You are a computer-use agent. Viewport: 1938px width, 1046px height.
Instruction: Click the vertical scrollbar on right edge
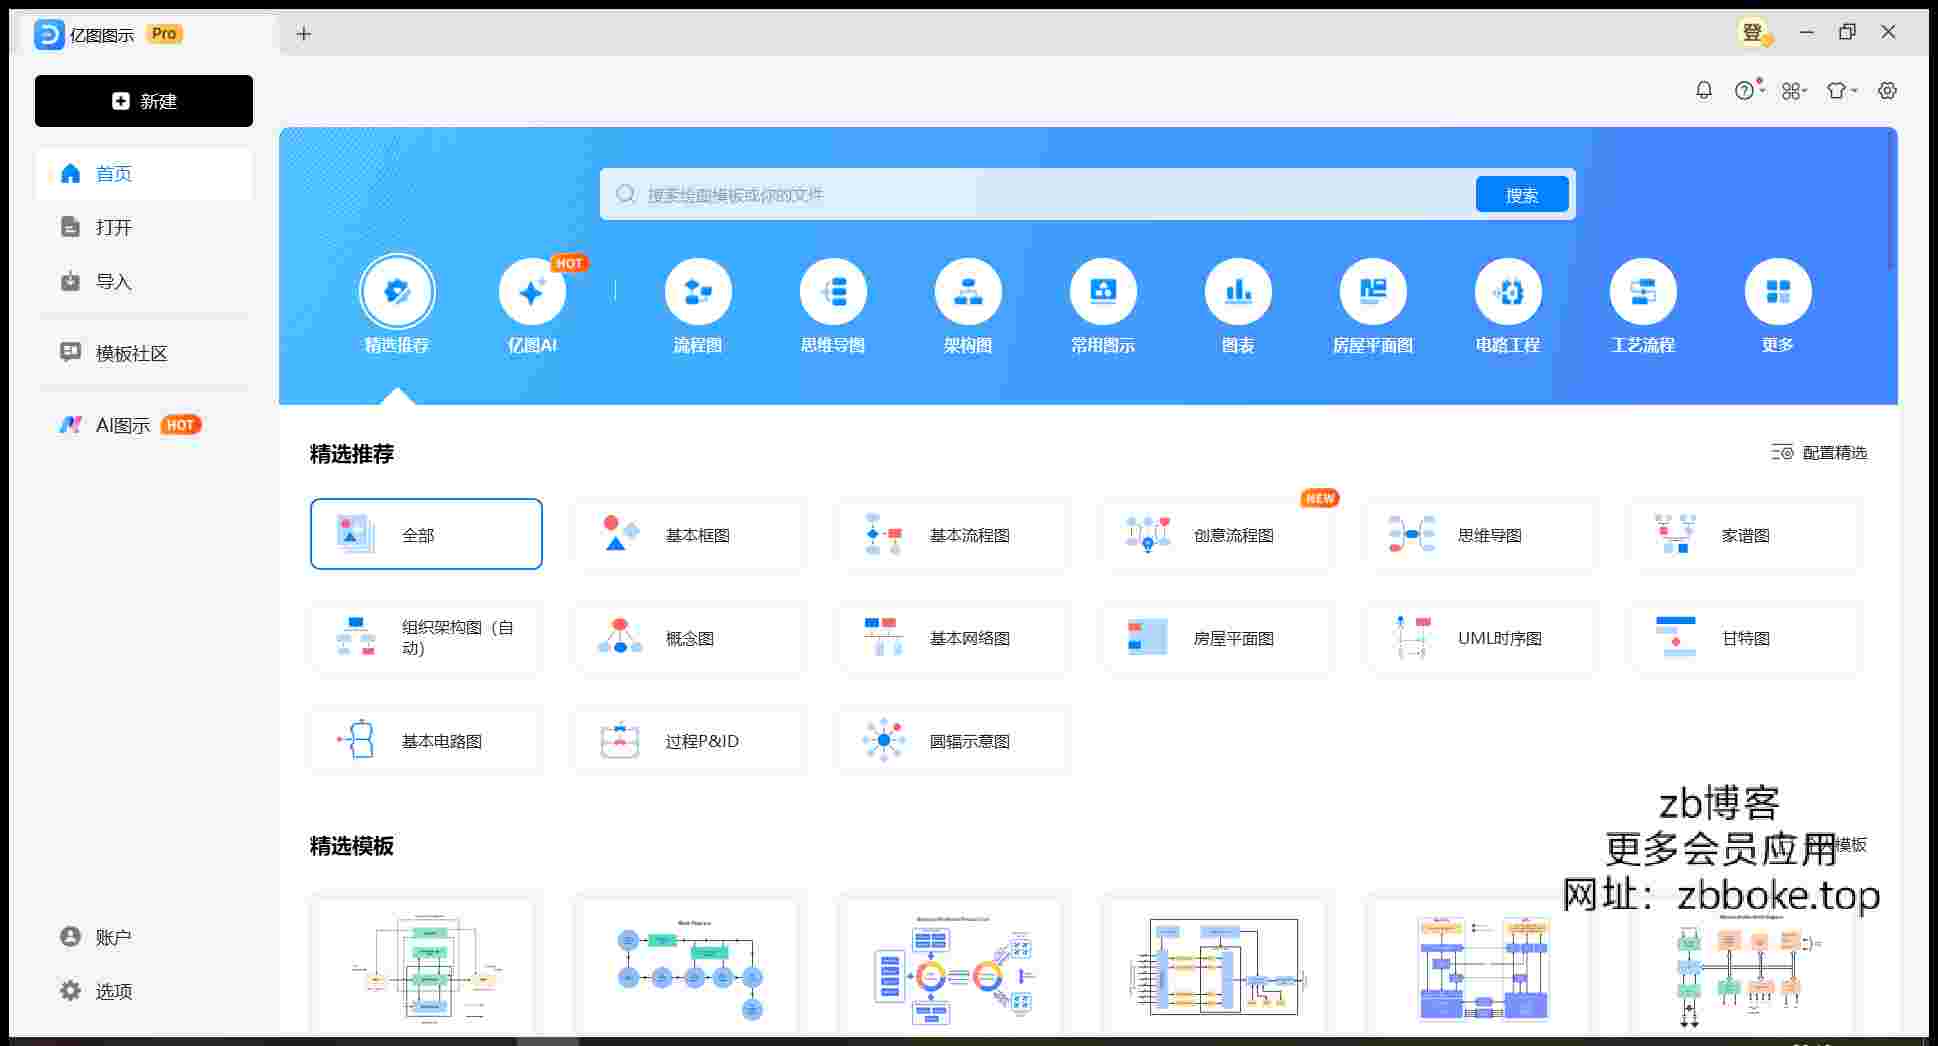[1891, 200]
